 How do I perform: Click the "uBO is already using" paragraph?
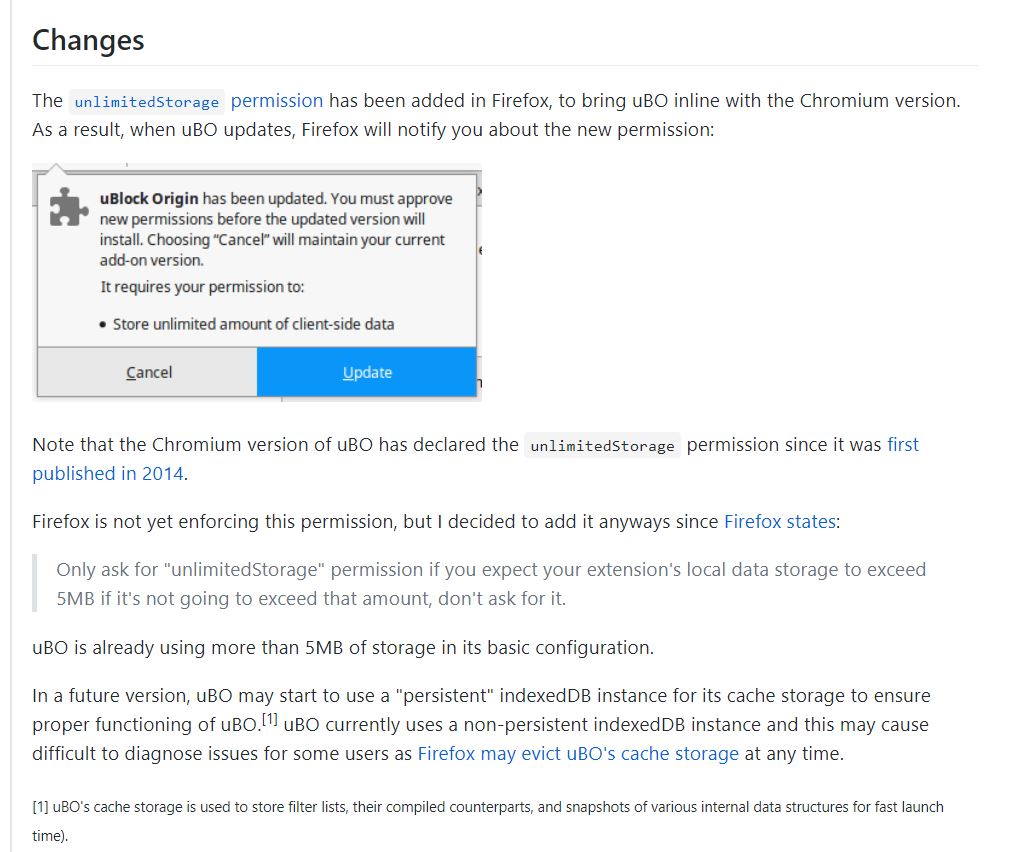[342, 647]
